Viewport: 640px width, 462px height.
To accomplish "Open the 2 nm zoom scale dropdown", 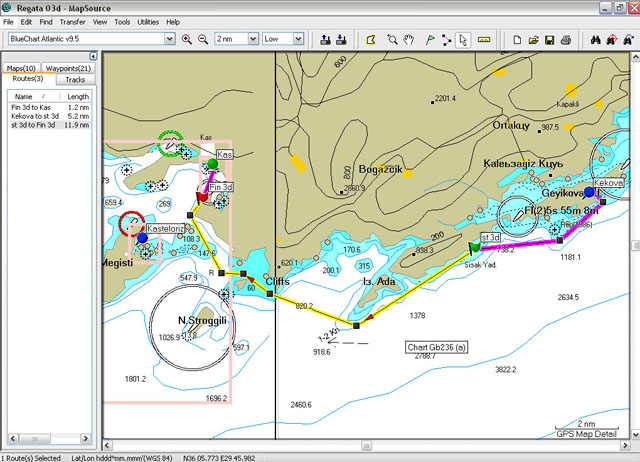I will pos(253,39).
